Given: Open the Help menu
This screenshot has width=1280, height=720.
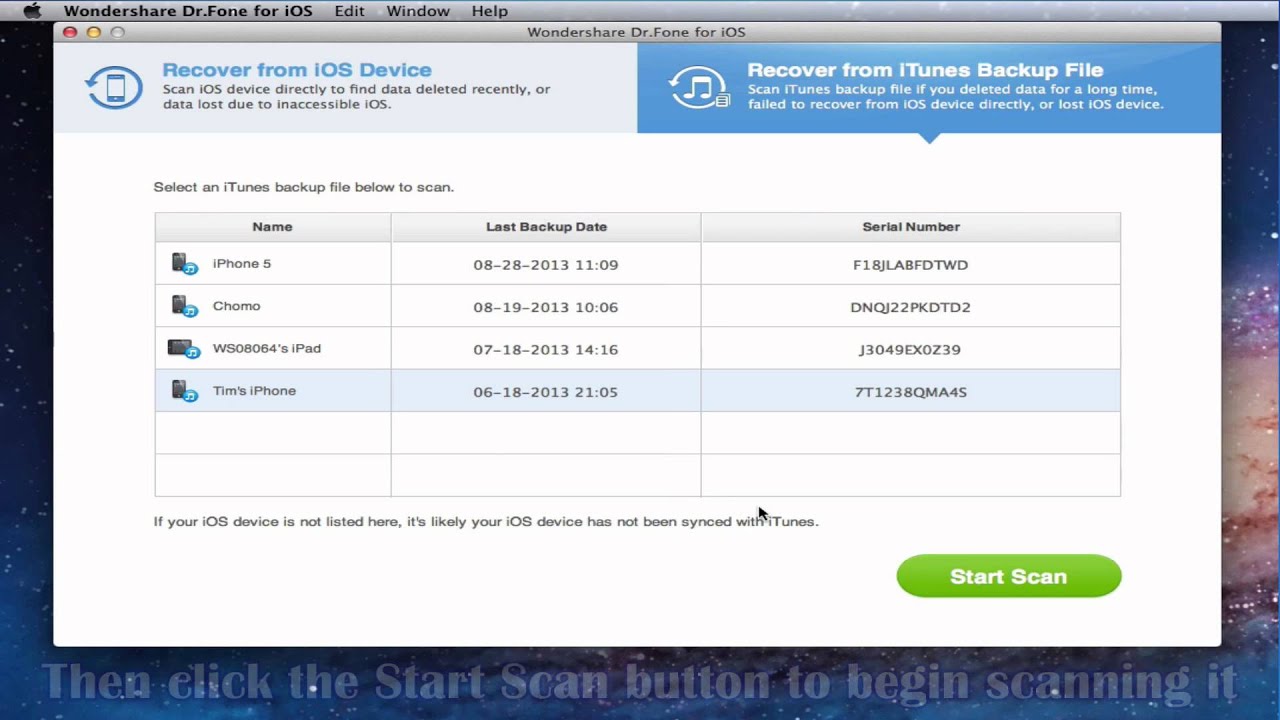Looking at the screenshot, I should pyautogui.click(x=490, y=11).
